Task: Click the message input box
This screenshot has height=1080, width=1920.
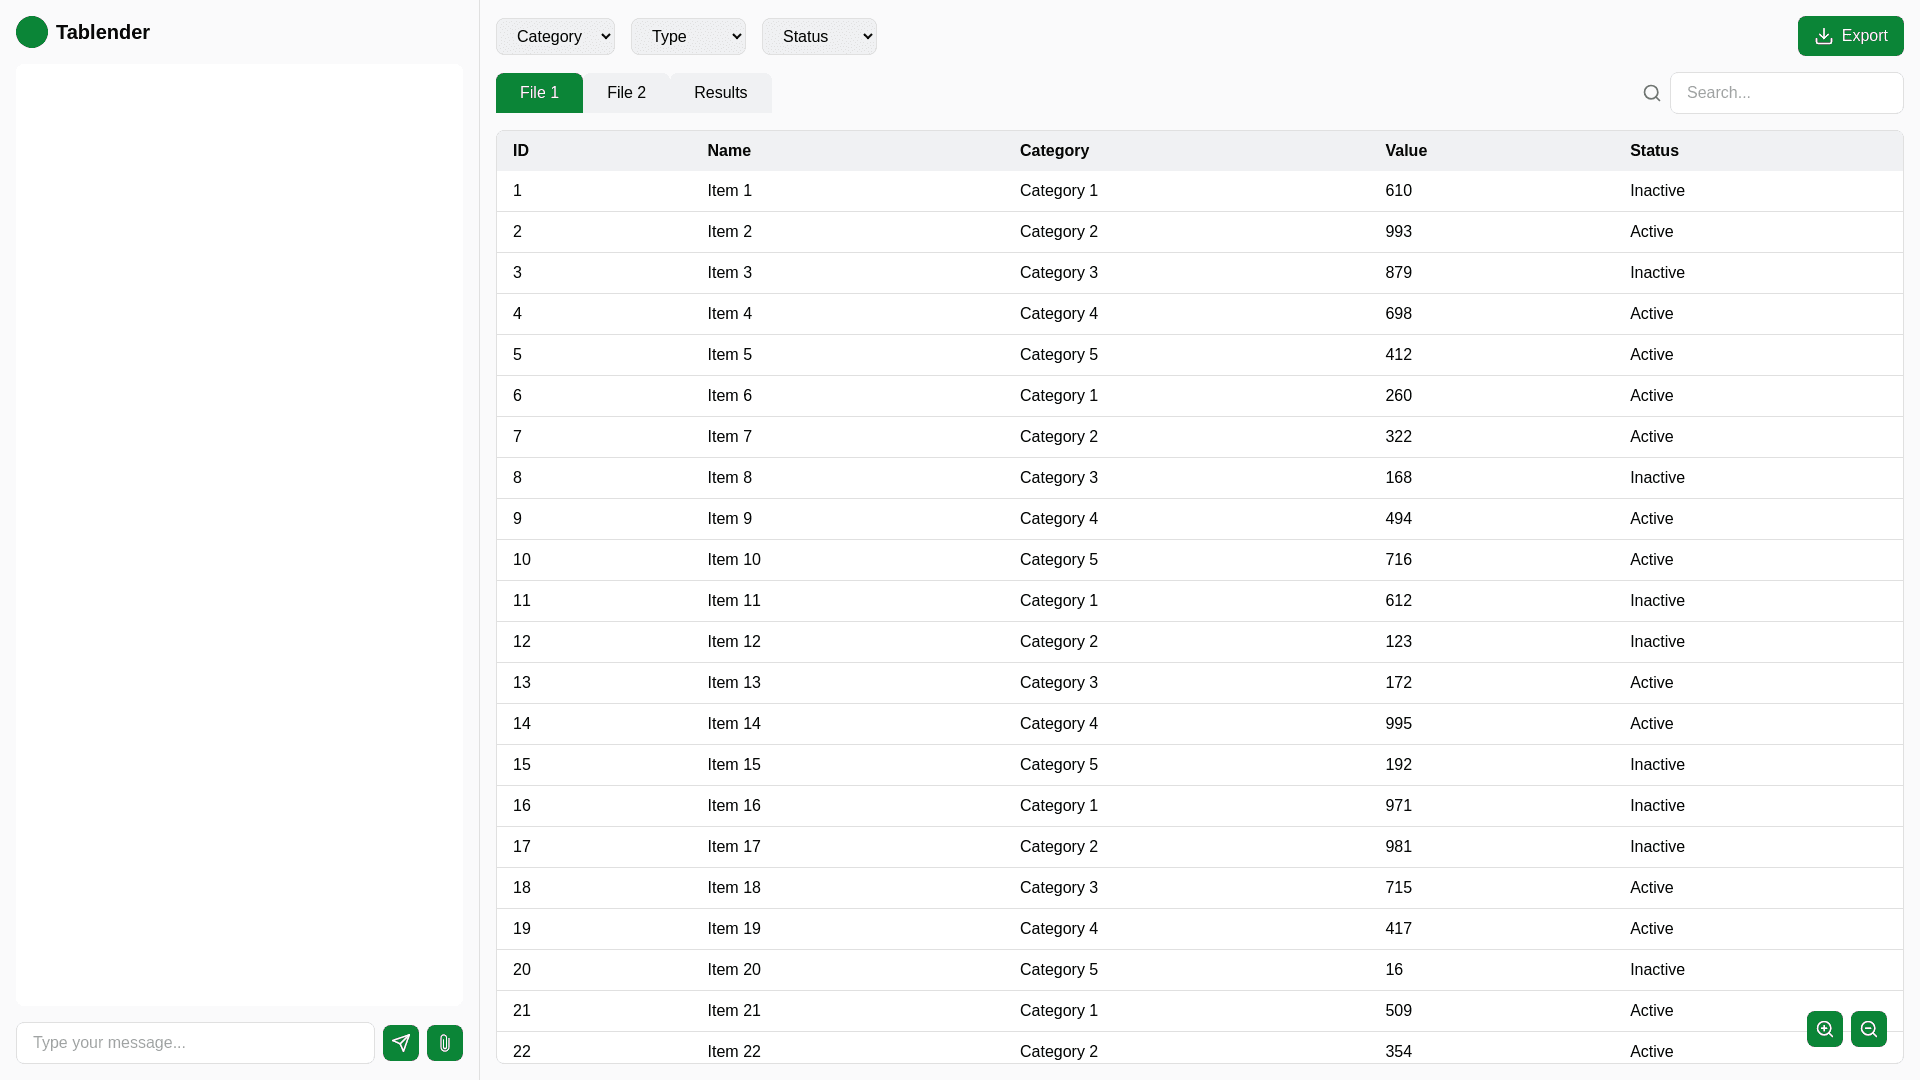Action: (x=195, y=1043)
